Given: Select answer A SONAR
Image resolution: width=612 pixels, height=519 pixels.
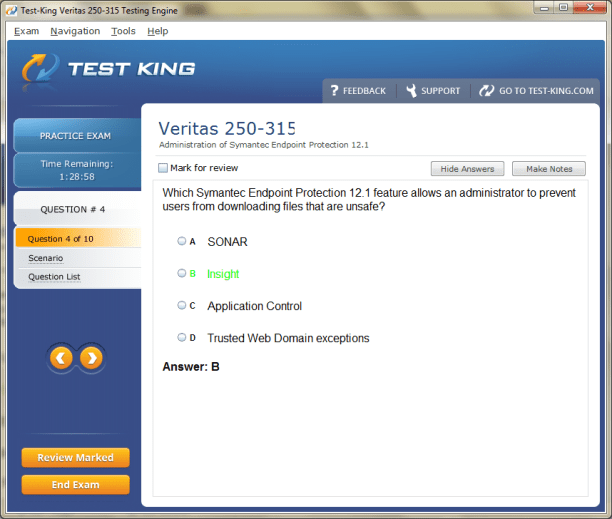Looking at the screenshot, I should [181, 241].
